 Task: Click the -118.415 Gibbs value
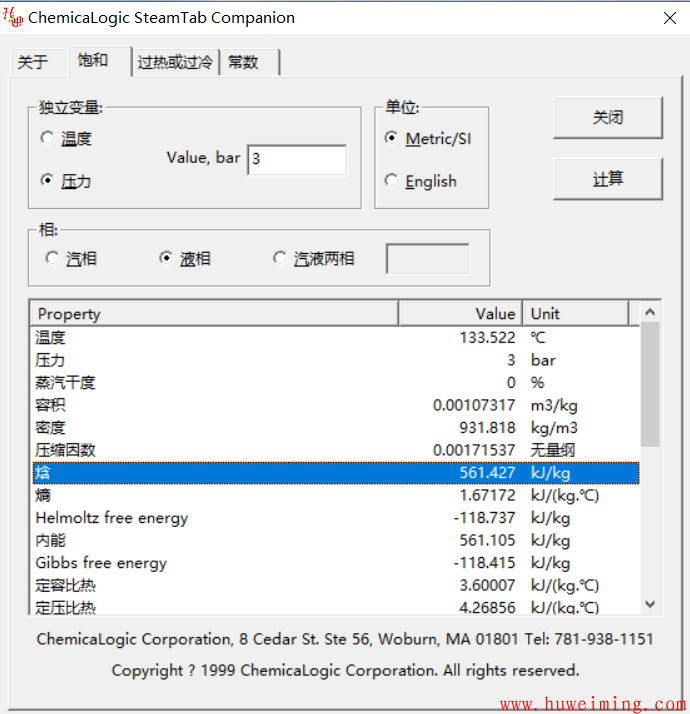point(484,563)
